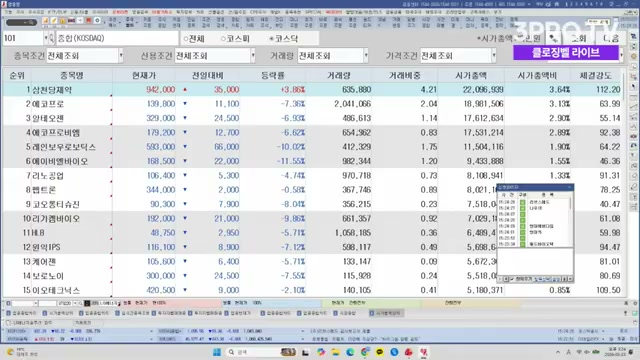The image size is (640, 360).
Task: Select the 이오테크닉스 stock name
Action: 56,290
